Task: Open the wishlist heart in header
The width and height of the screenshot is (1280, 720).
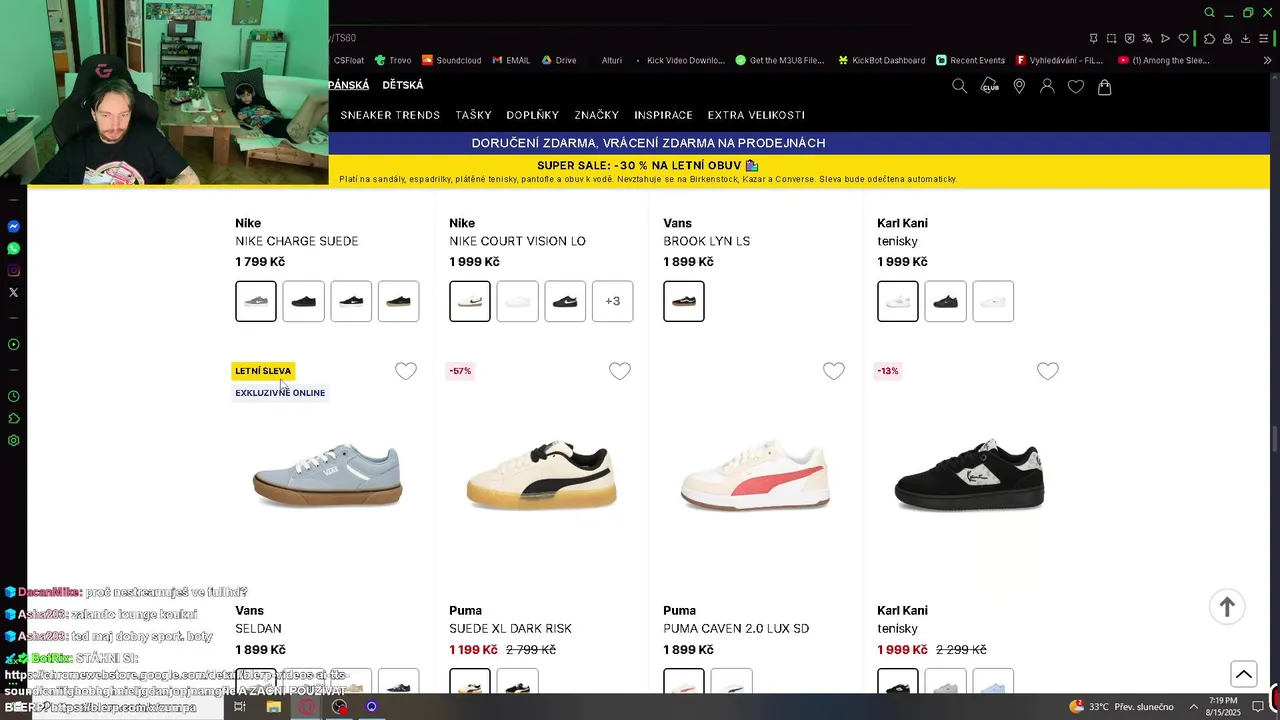Action: [1076, 86]
